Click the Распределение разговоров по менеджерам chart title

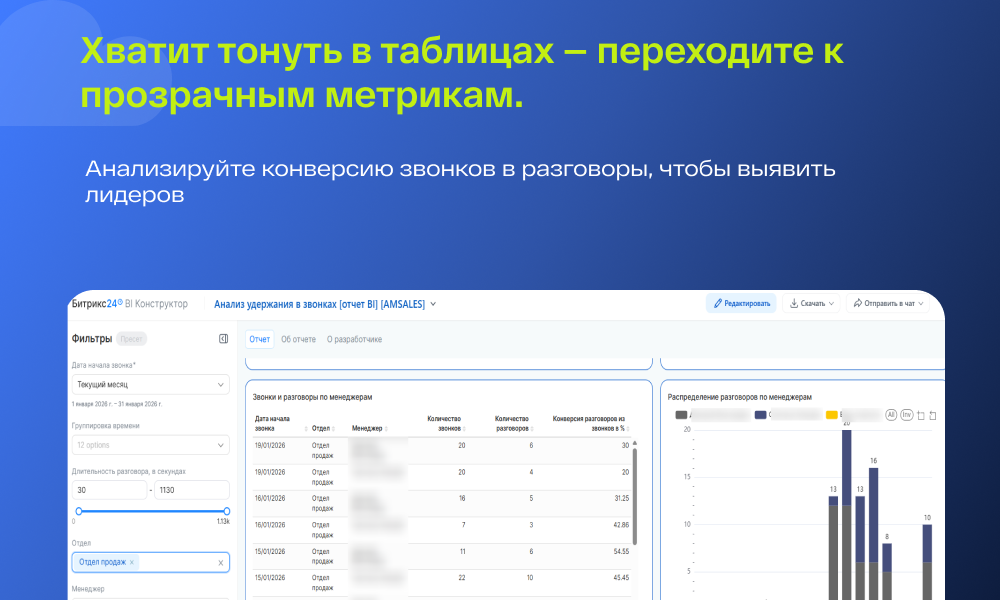pyautogui.click(x=739, y=397)
